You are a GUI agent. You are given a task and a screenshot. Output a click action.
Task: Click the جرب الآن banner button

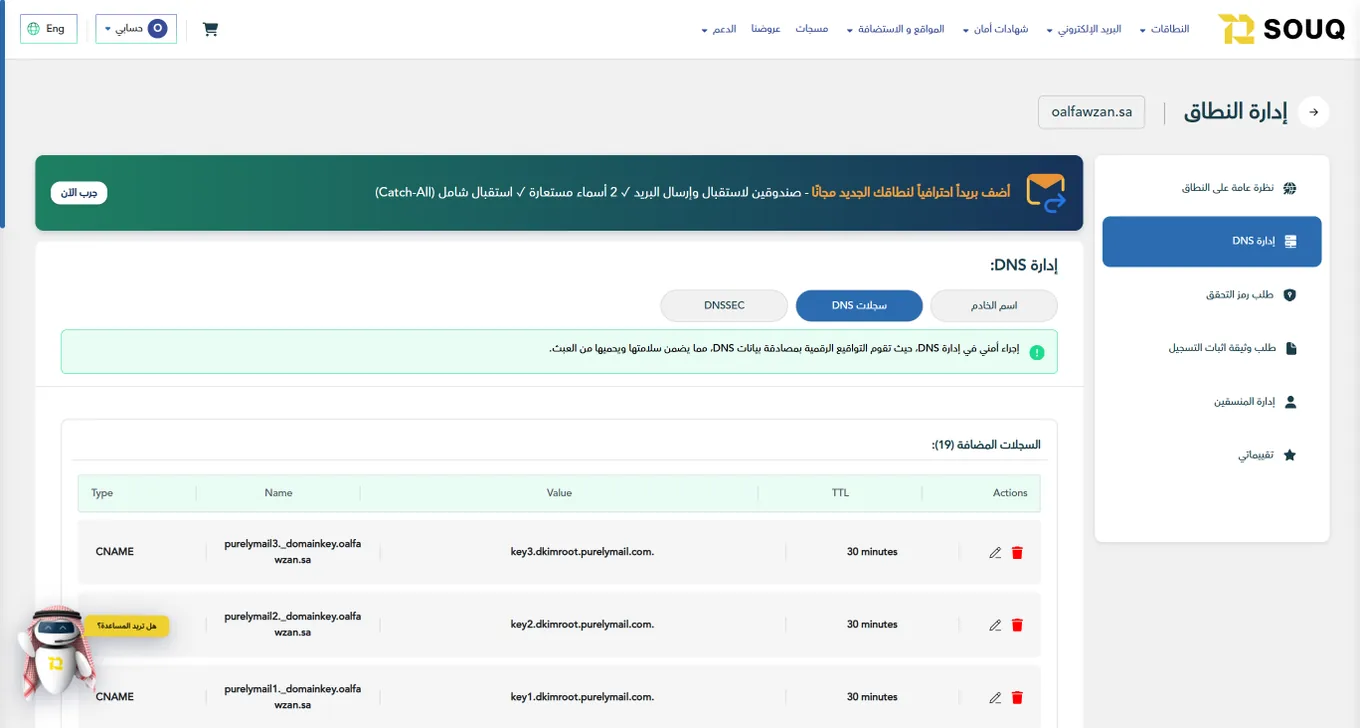coord(79,193)
